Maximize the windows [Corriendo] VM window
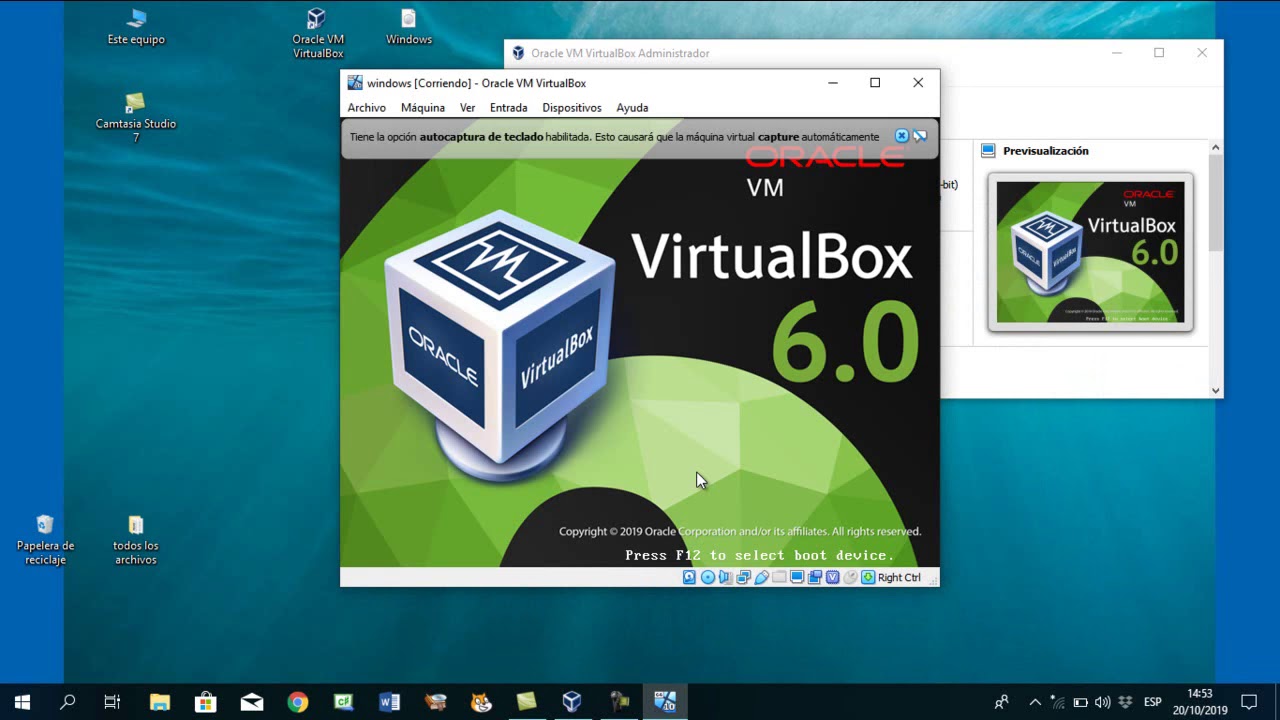1280x720 pixels. (x=875, y=83)
